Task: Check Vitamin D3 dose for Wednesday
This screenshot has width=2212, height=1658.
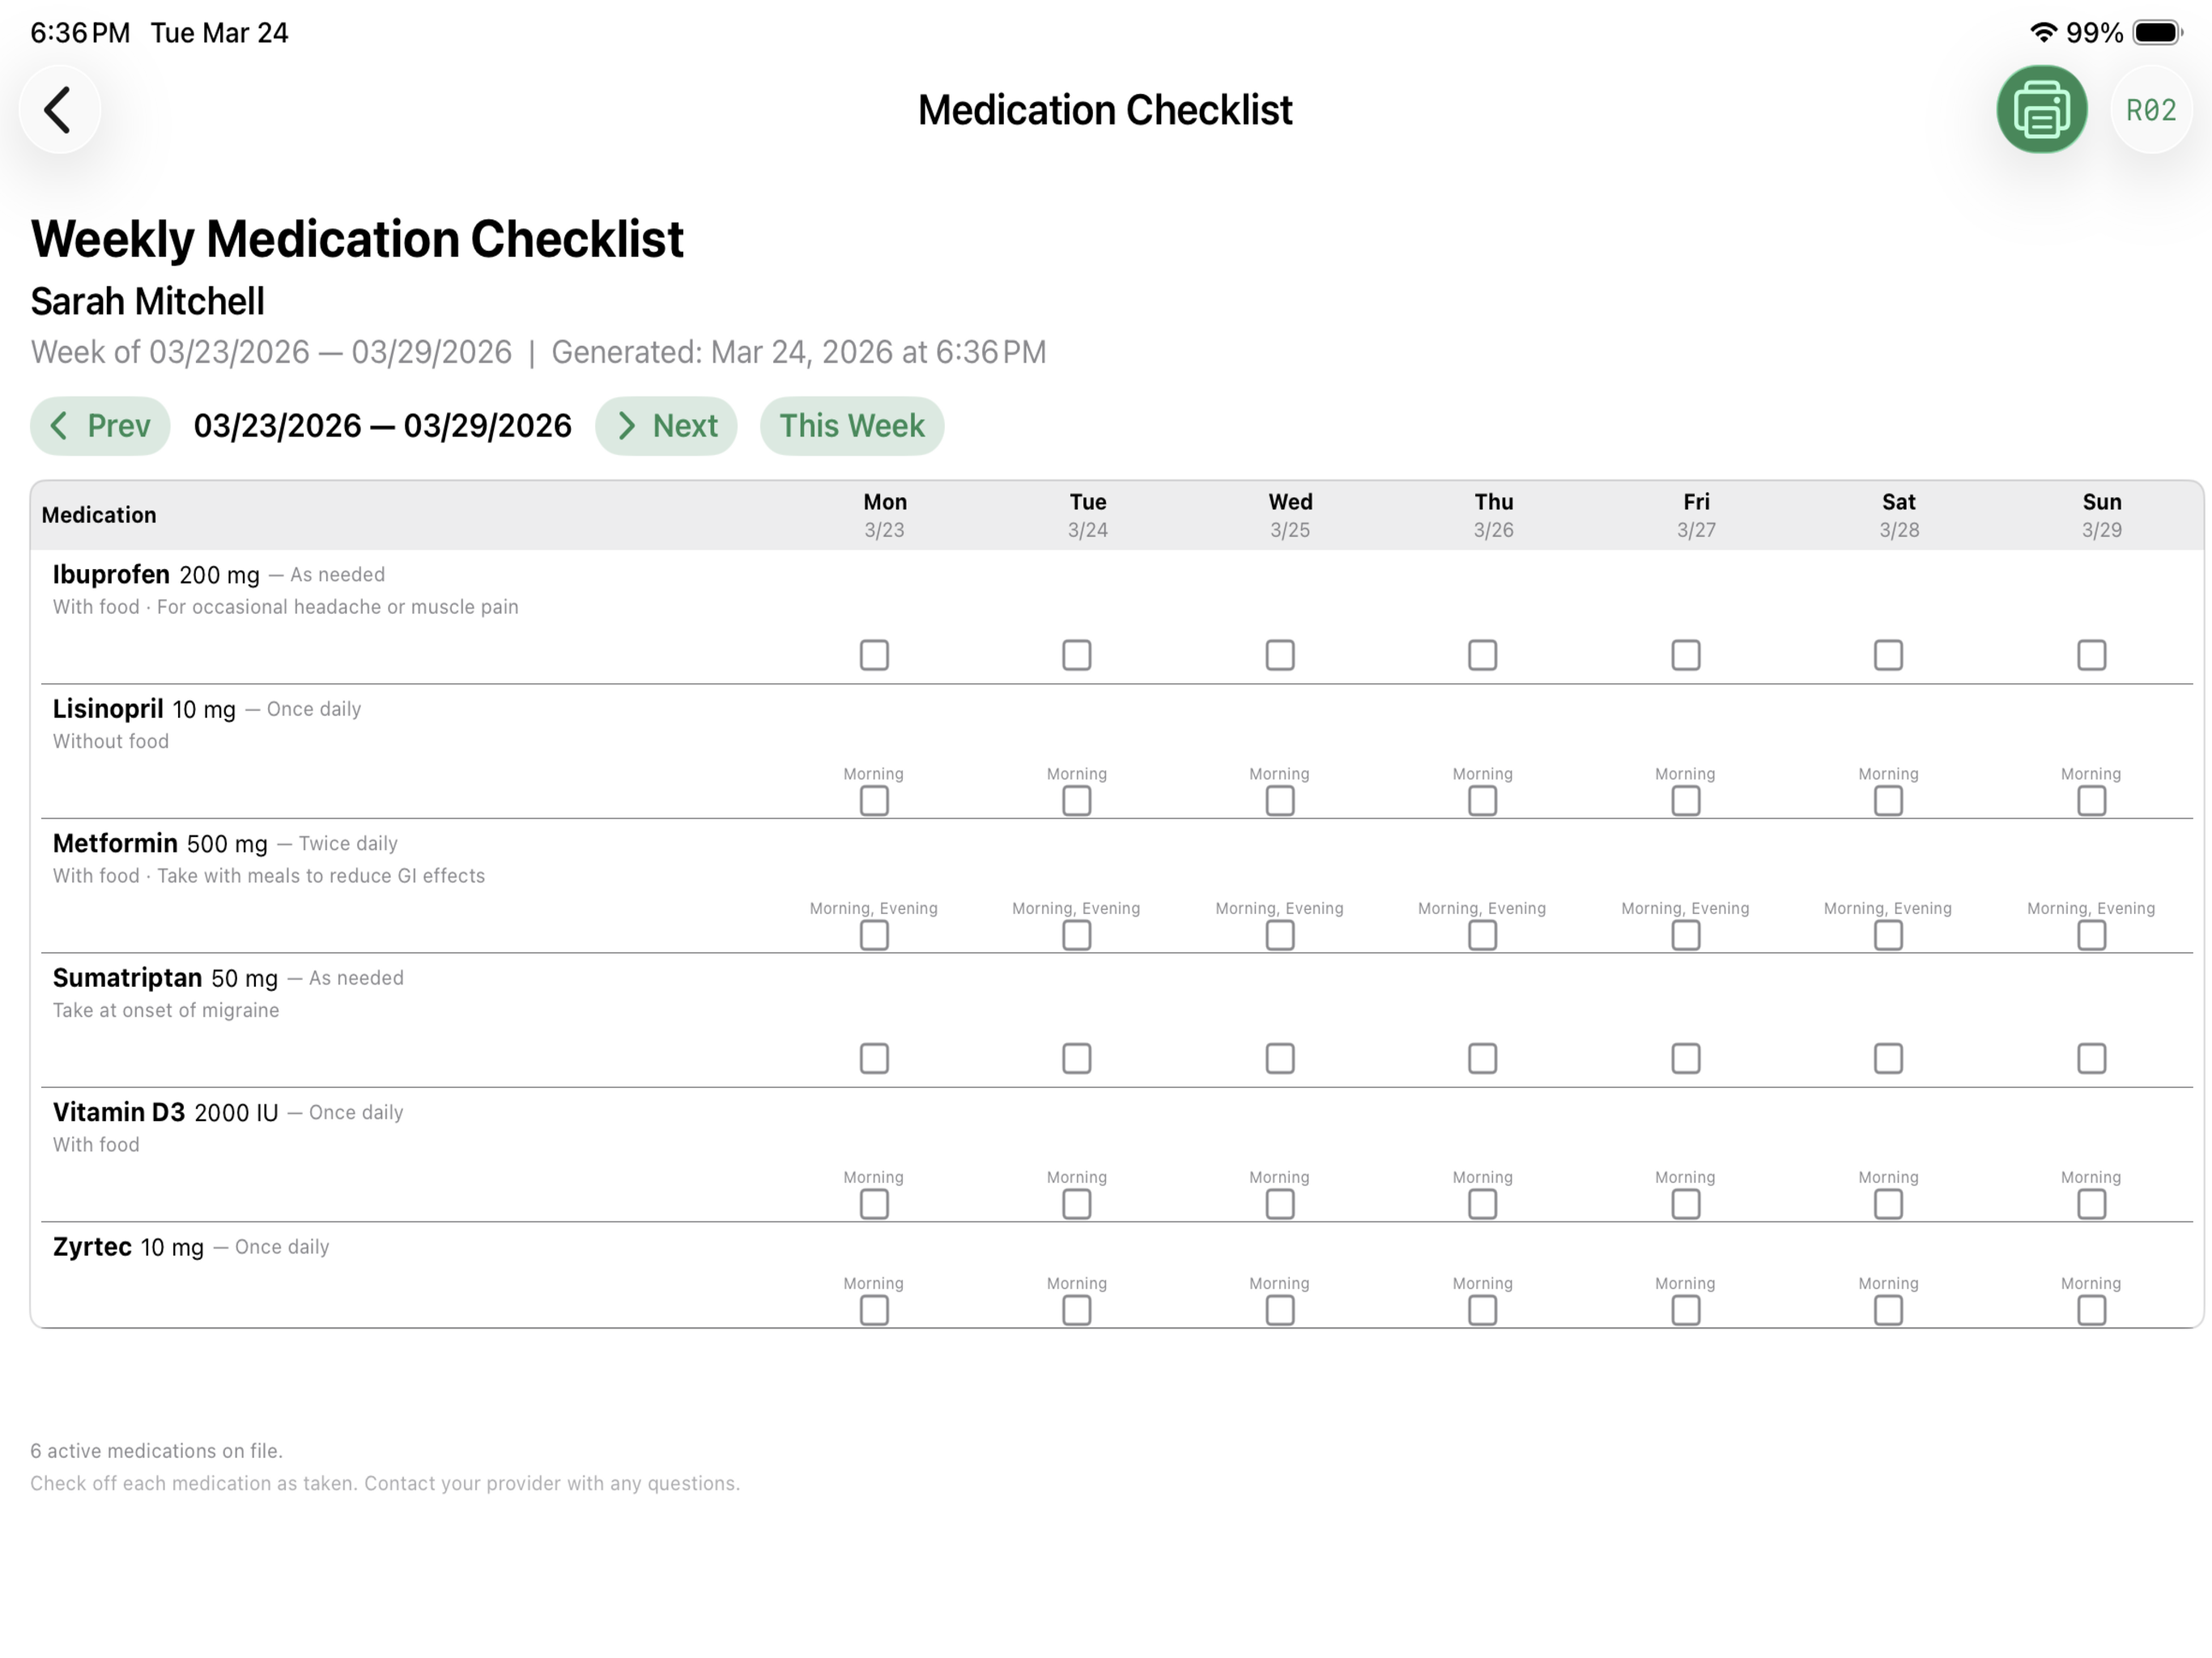Action: [1280, 1204]
